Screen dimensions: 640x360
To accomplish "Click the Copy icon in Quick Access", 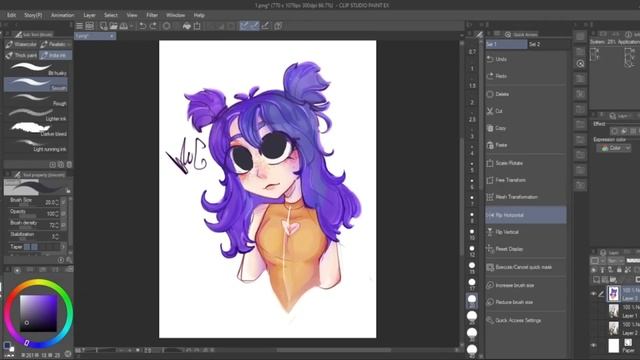I will coord(490,128).
